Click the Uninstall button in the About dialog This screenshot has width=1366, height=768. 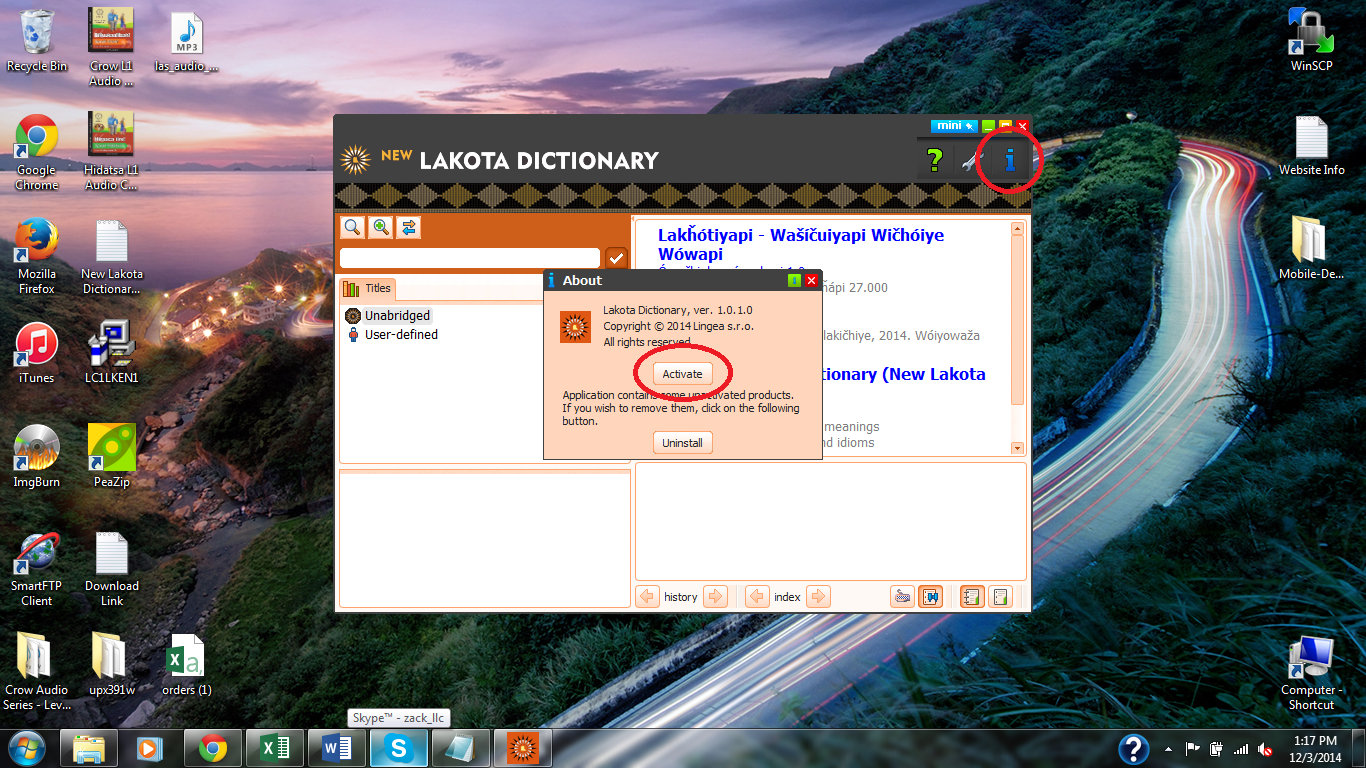tap(682, 442)
